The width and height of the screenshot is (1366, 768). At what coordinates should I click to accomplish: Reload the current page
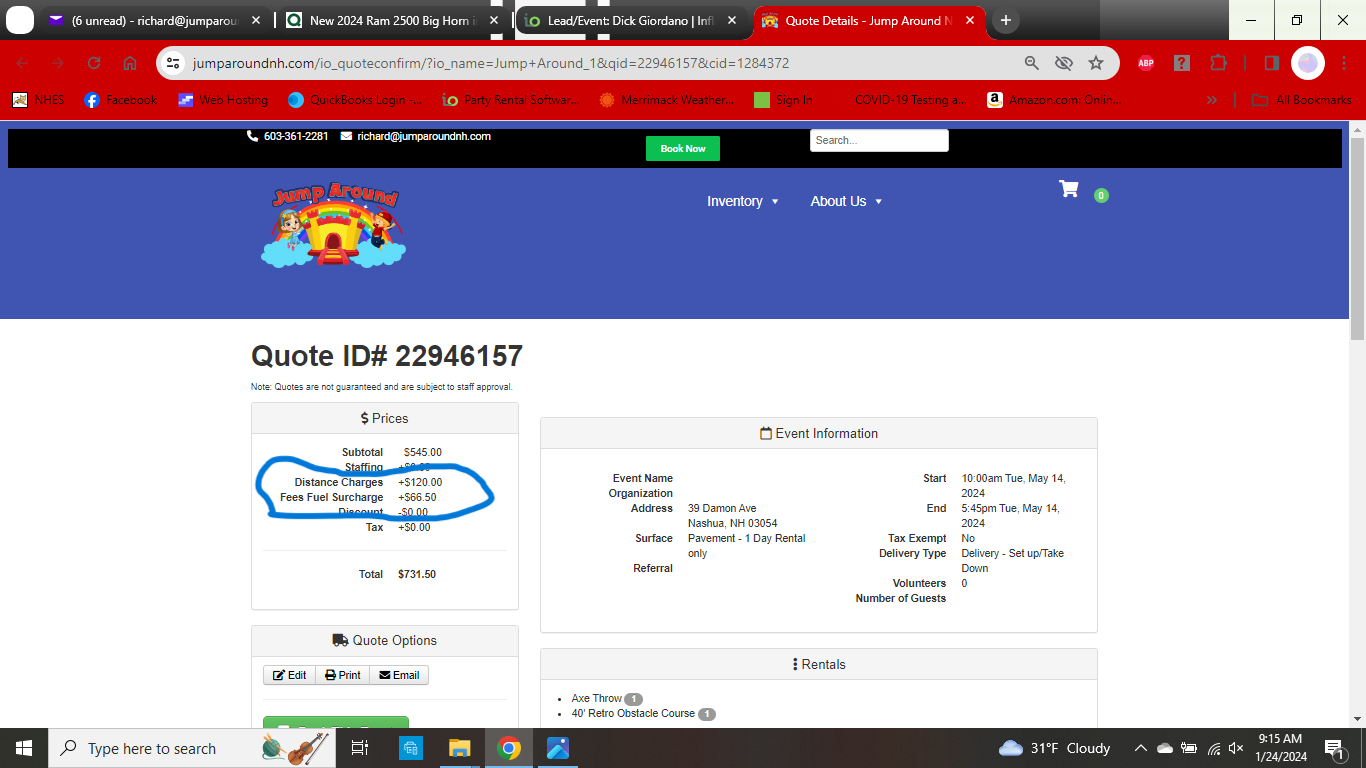94,63
